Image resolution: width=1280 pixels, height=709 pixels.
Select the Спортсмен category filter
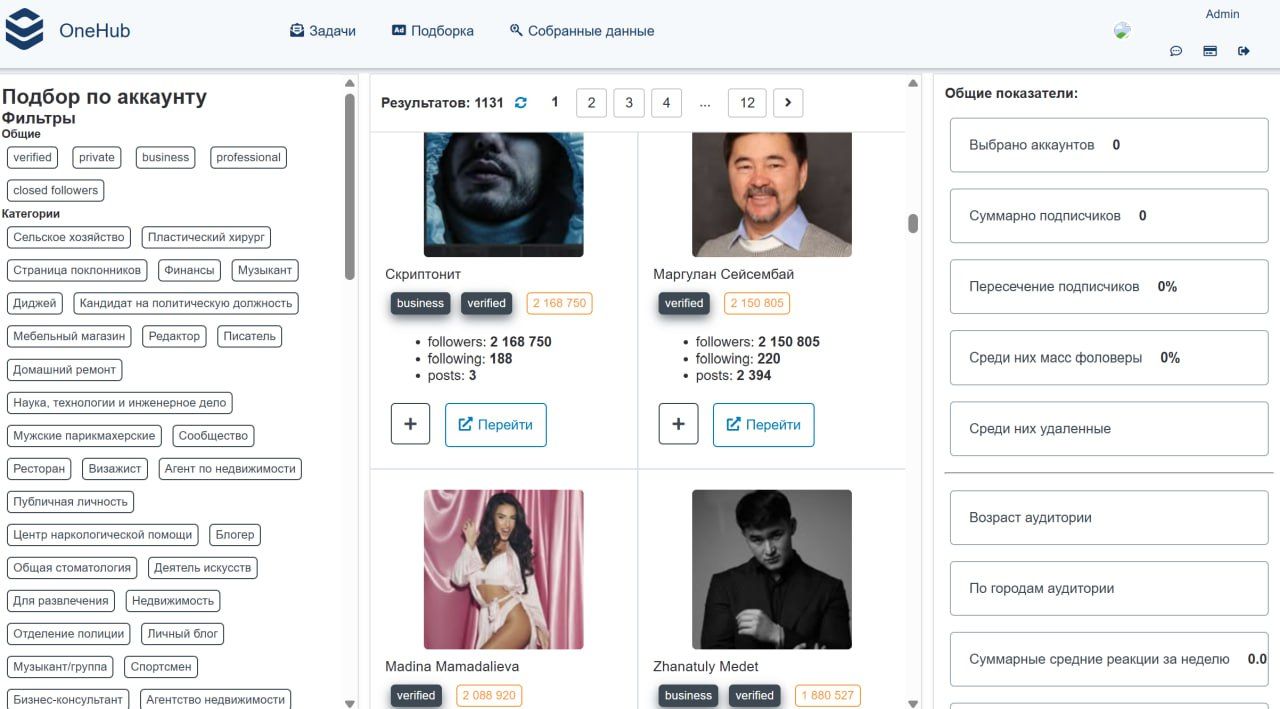[x=162, y=666]
